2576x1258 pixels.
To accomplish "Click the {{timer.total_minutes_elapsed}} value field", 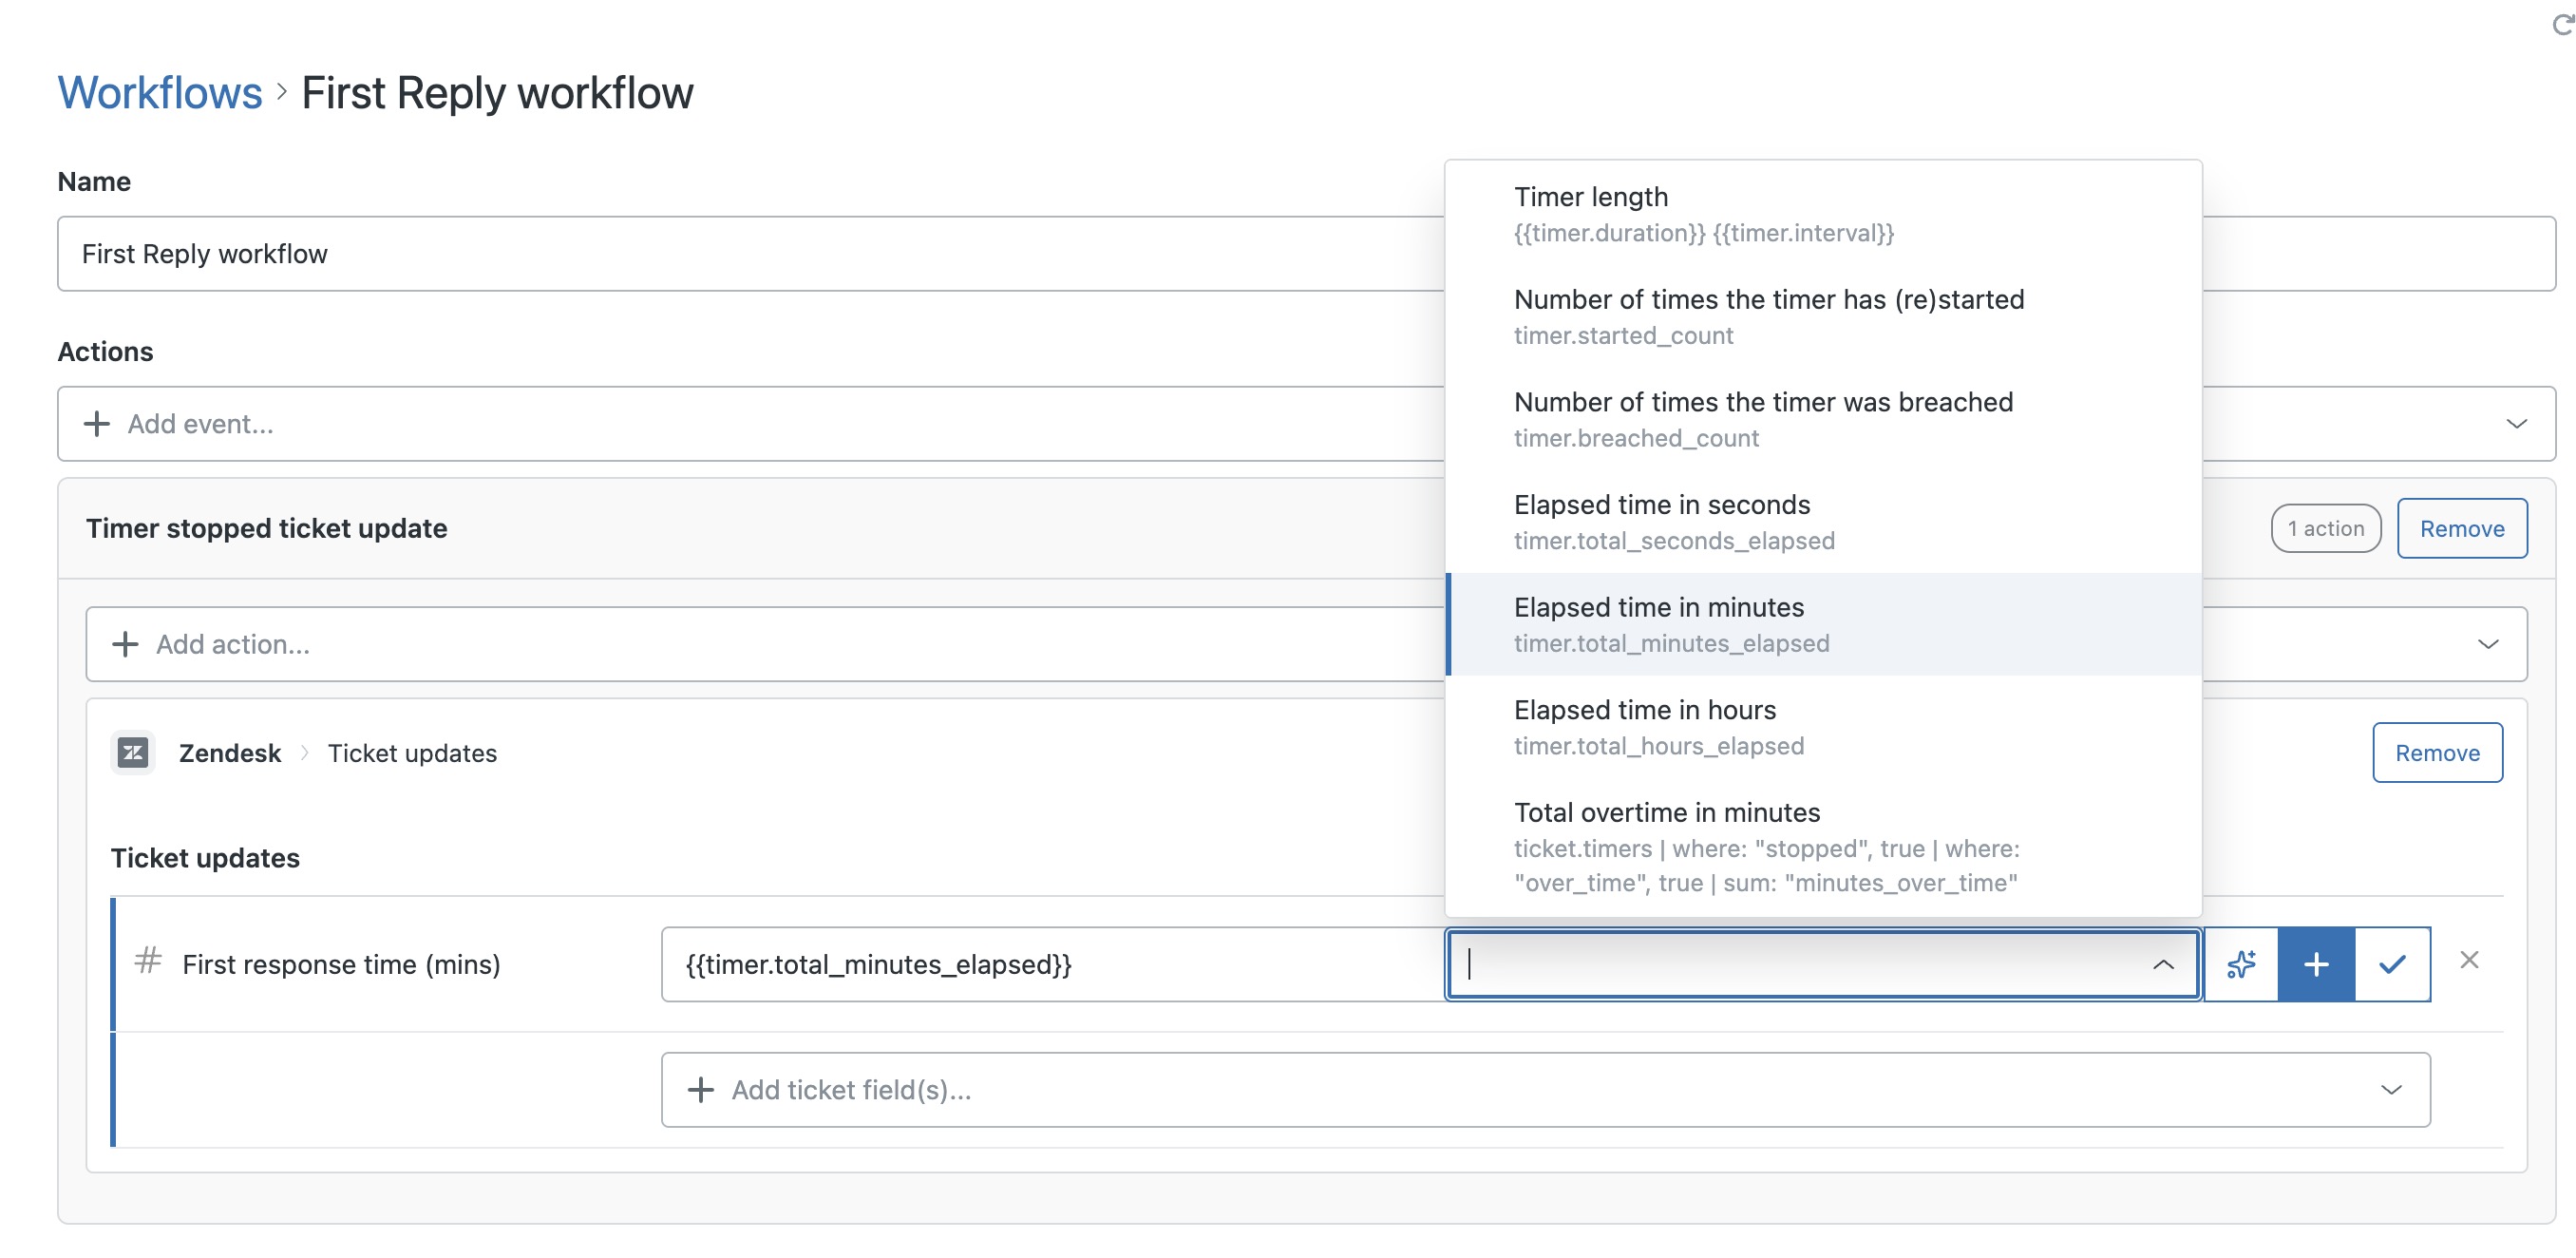I will (x=1053, y=964).
